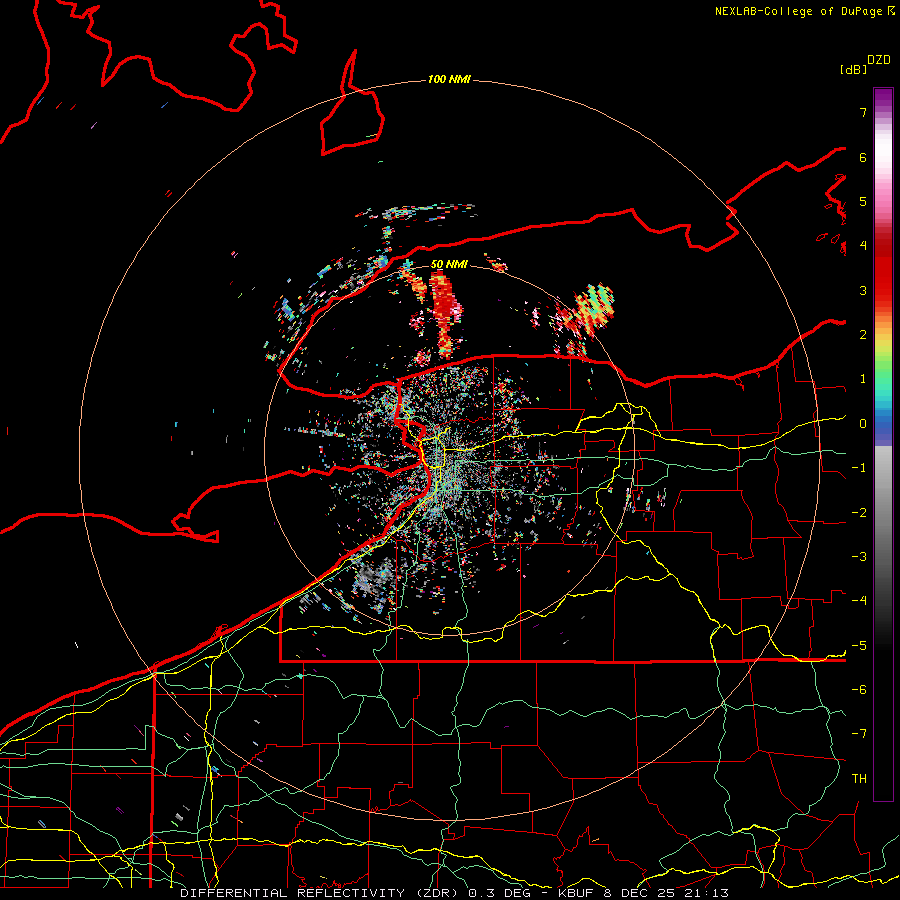Click the 0 value on the dB scale
The image size is (900, 900).
[863, 424]
